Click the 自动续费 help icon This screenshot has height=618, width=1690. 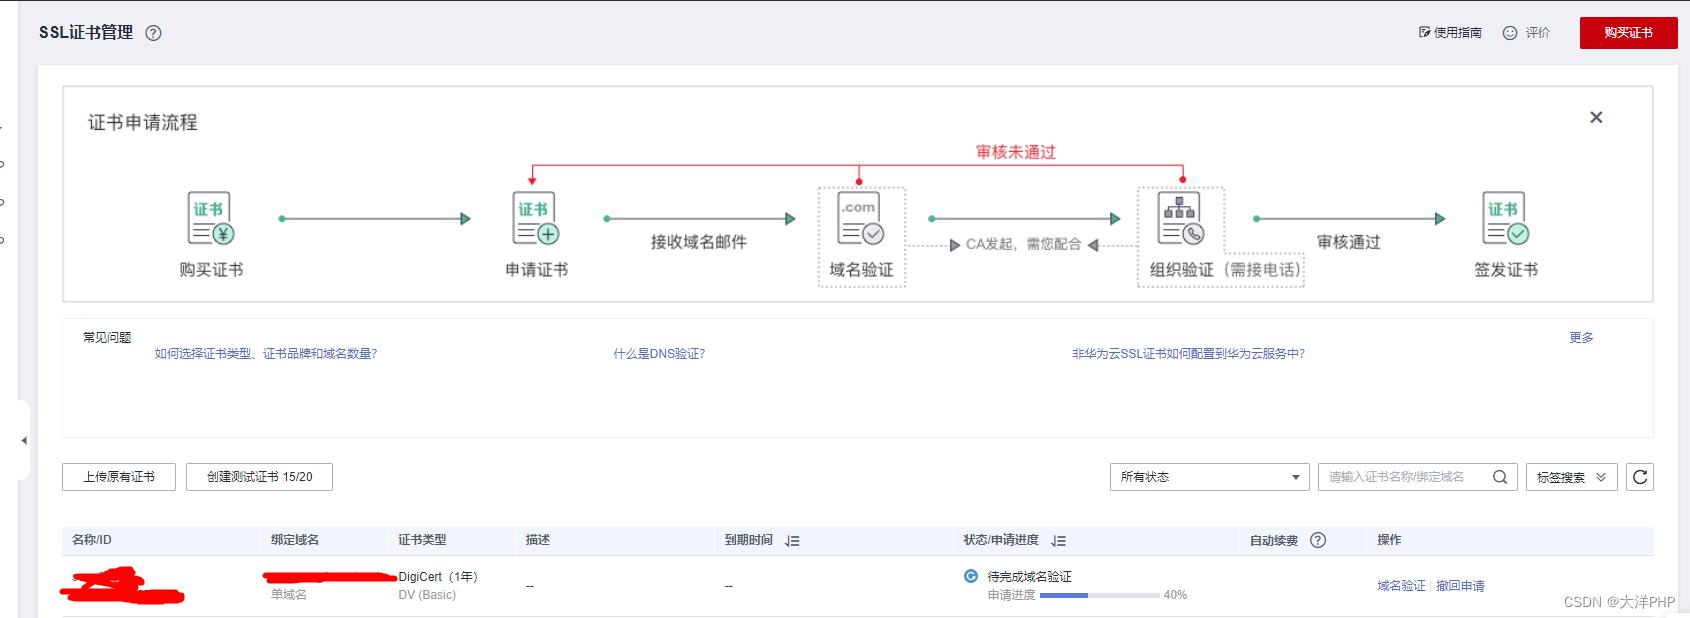tap(1318, 540)
